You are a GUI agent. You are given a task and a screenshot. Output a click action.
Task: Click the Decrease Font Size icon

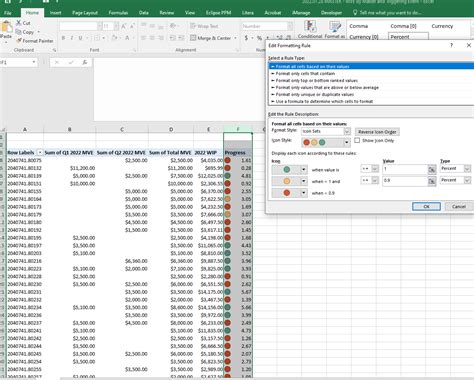[132, 26]
